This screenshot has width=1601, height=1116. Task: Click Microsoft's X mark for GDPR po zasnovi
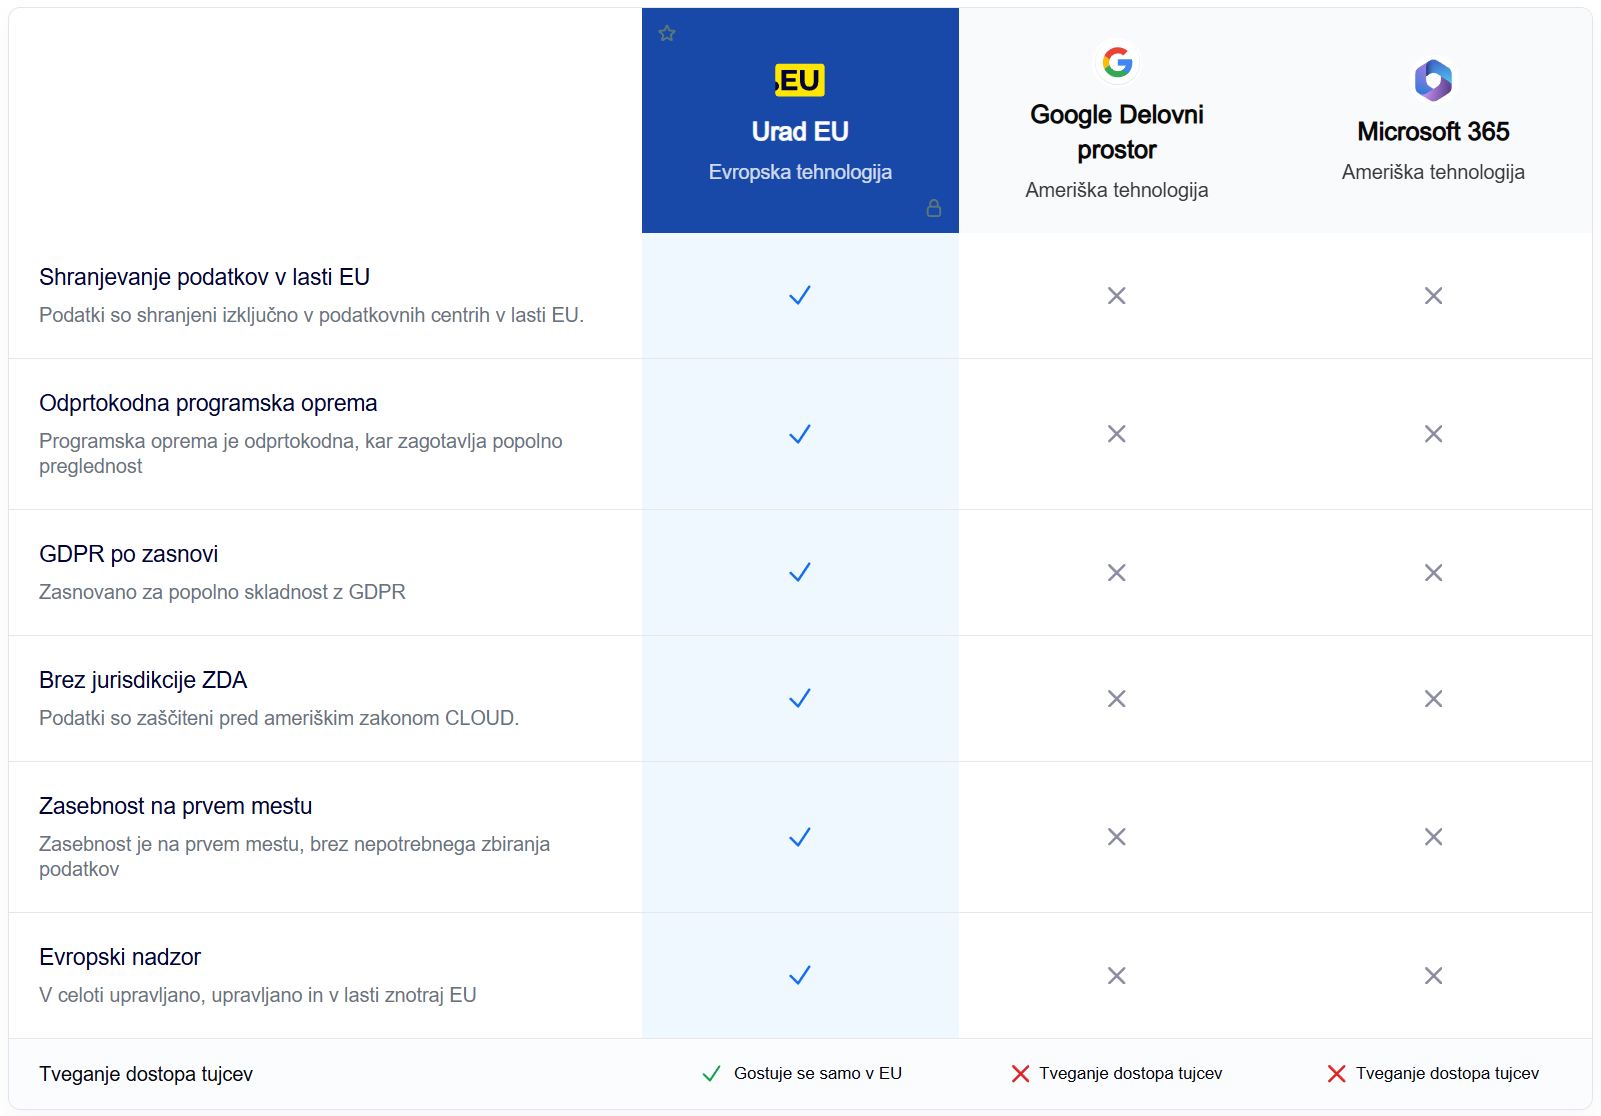pyautogui.click(x=1433, y=573)
